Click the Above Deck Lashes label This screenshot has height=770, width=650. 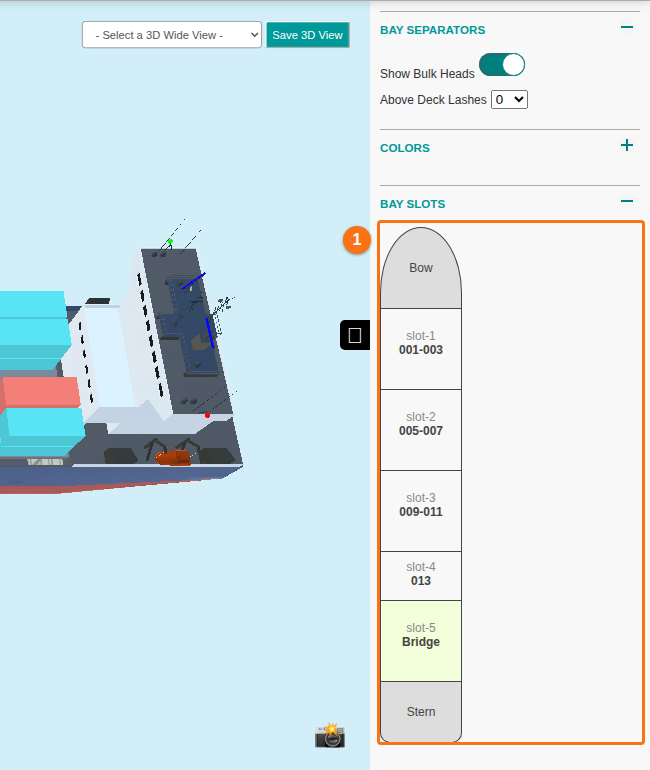(433, 100)
